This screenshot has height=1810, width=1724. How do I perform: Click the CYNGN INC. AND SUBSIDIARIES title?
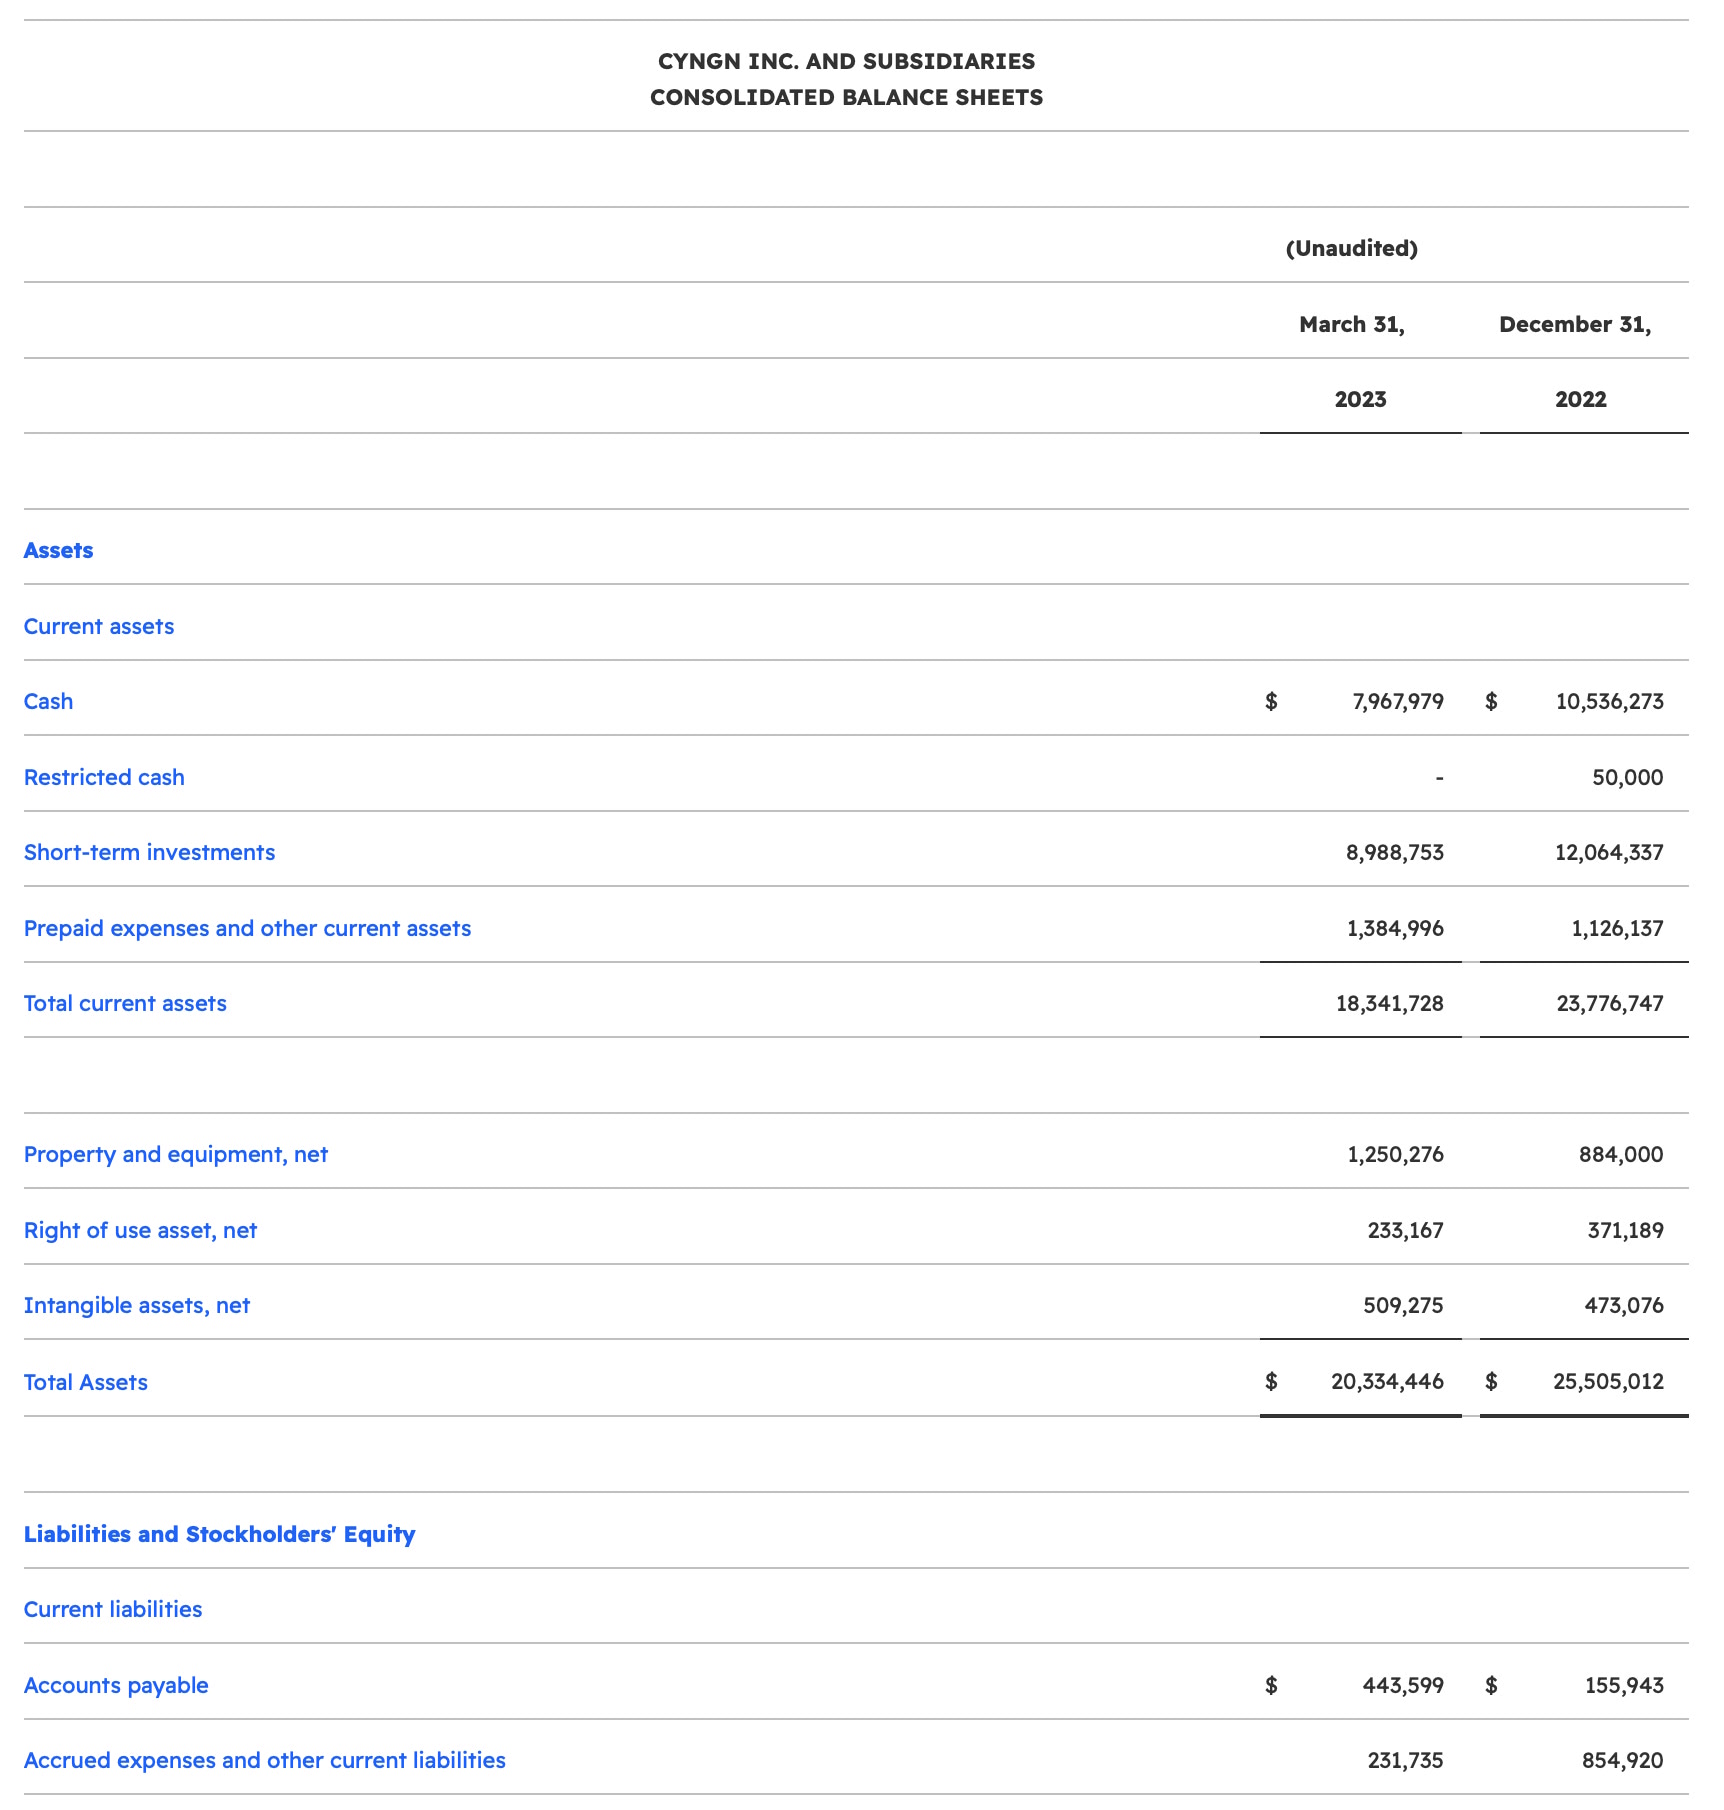tap(847, 62)
